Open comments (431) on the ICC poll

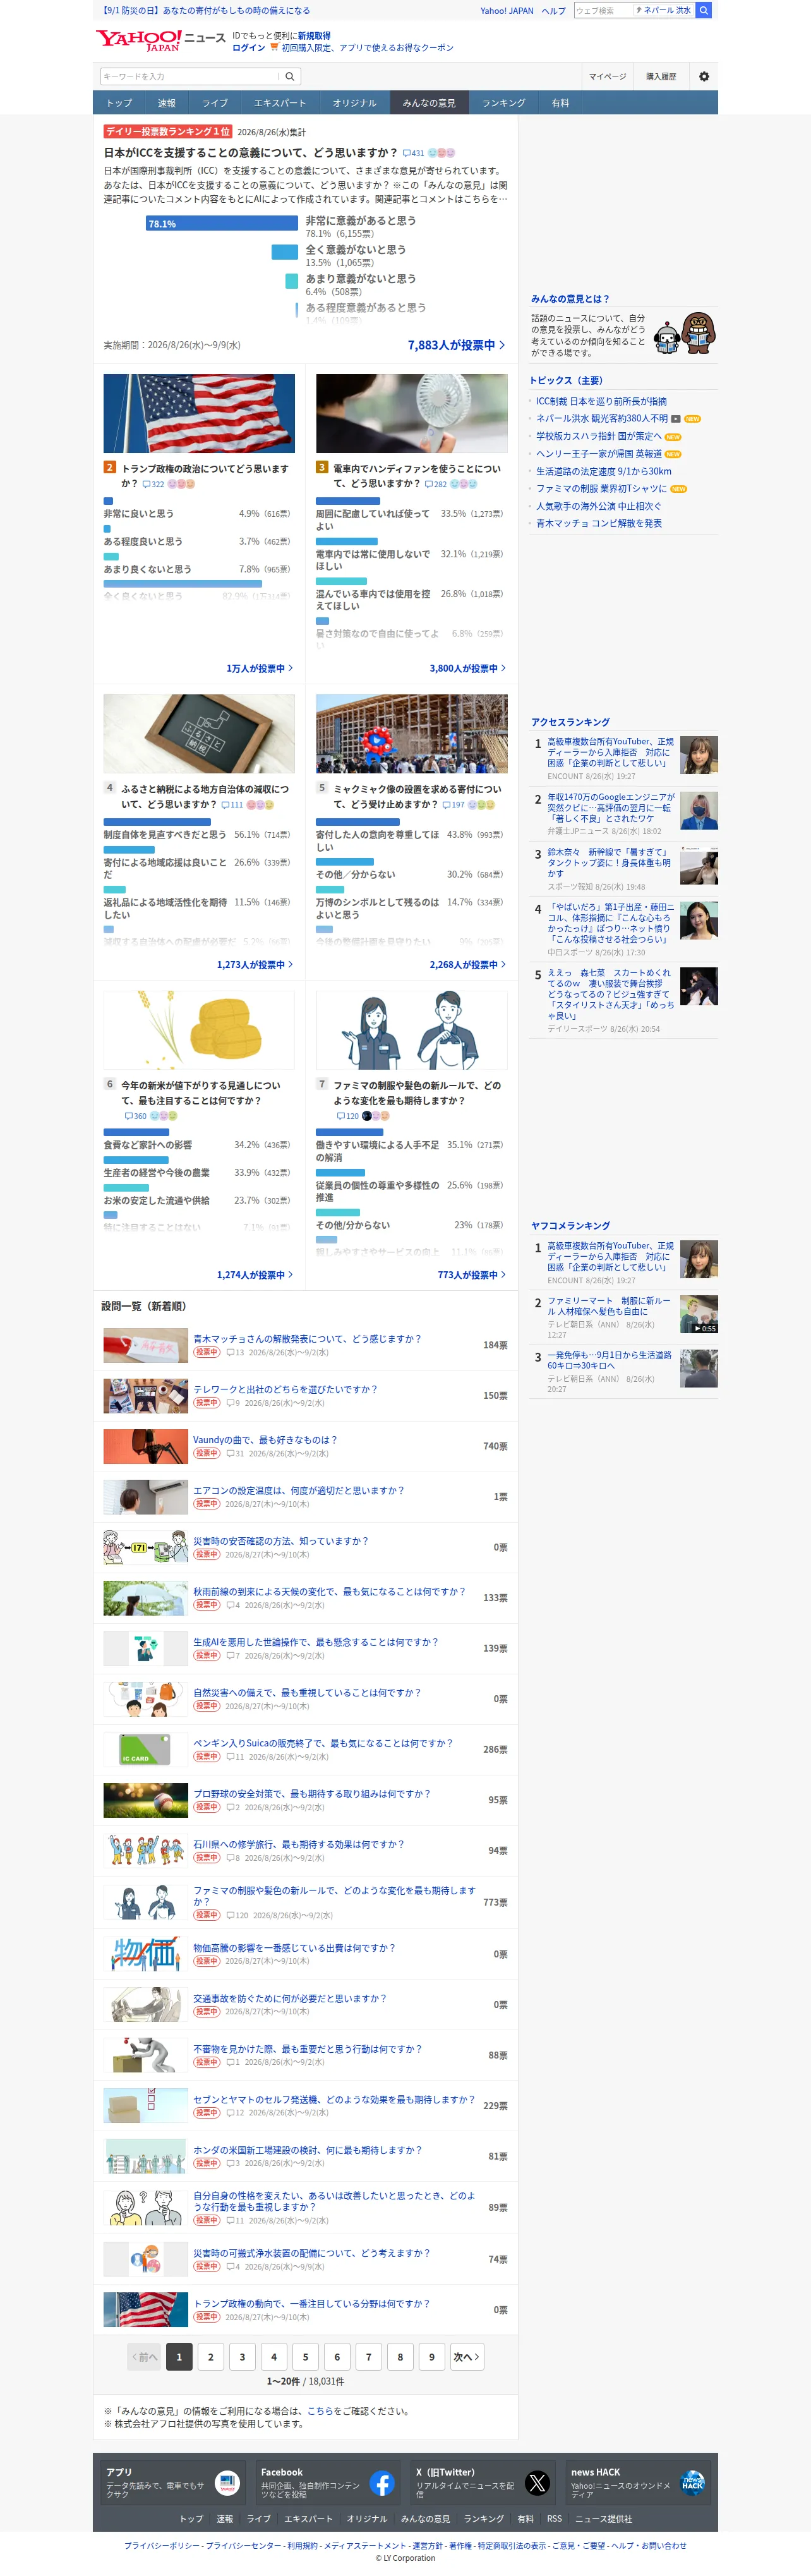coord(413,153)
